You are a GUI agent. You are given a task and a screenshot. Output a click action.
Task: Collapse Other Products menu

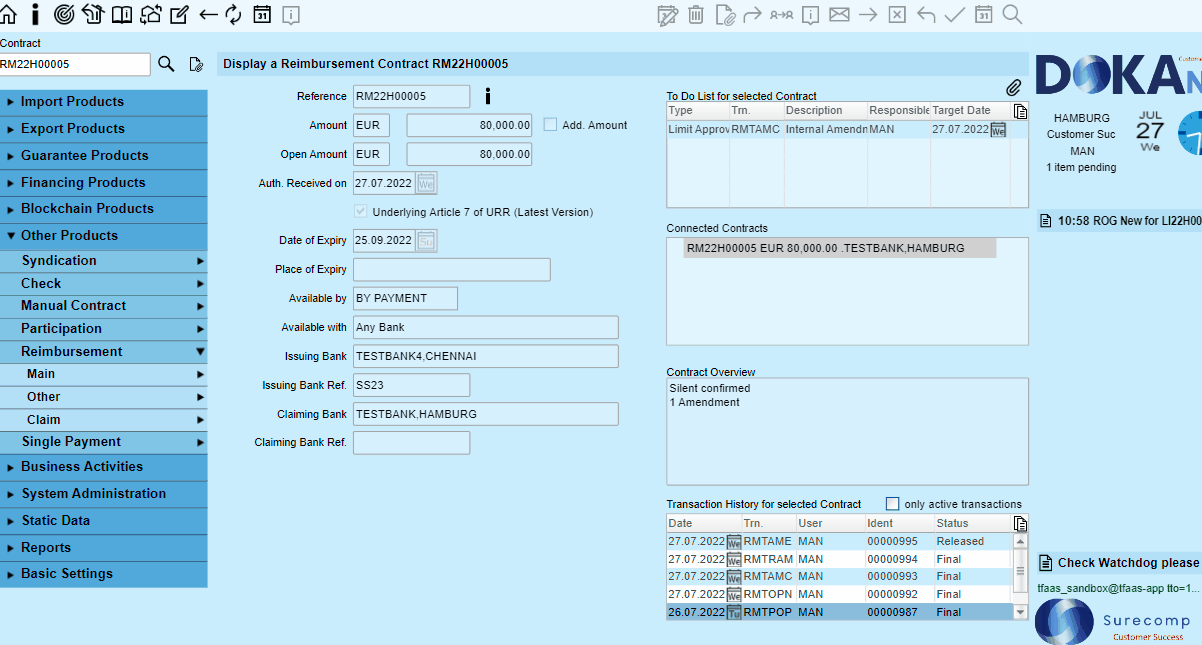pos(104,236)
